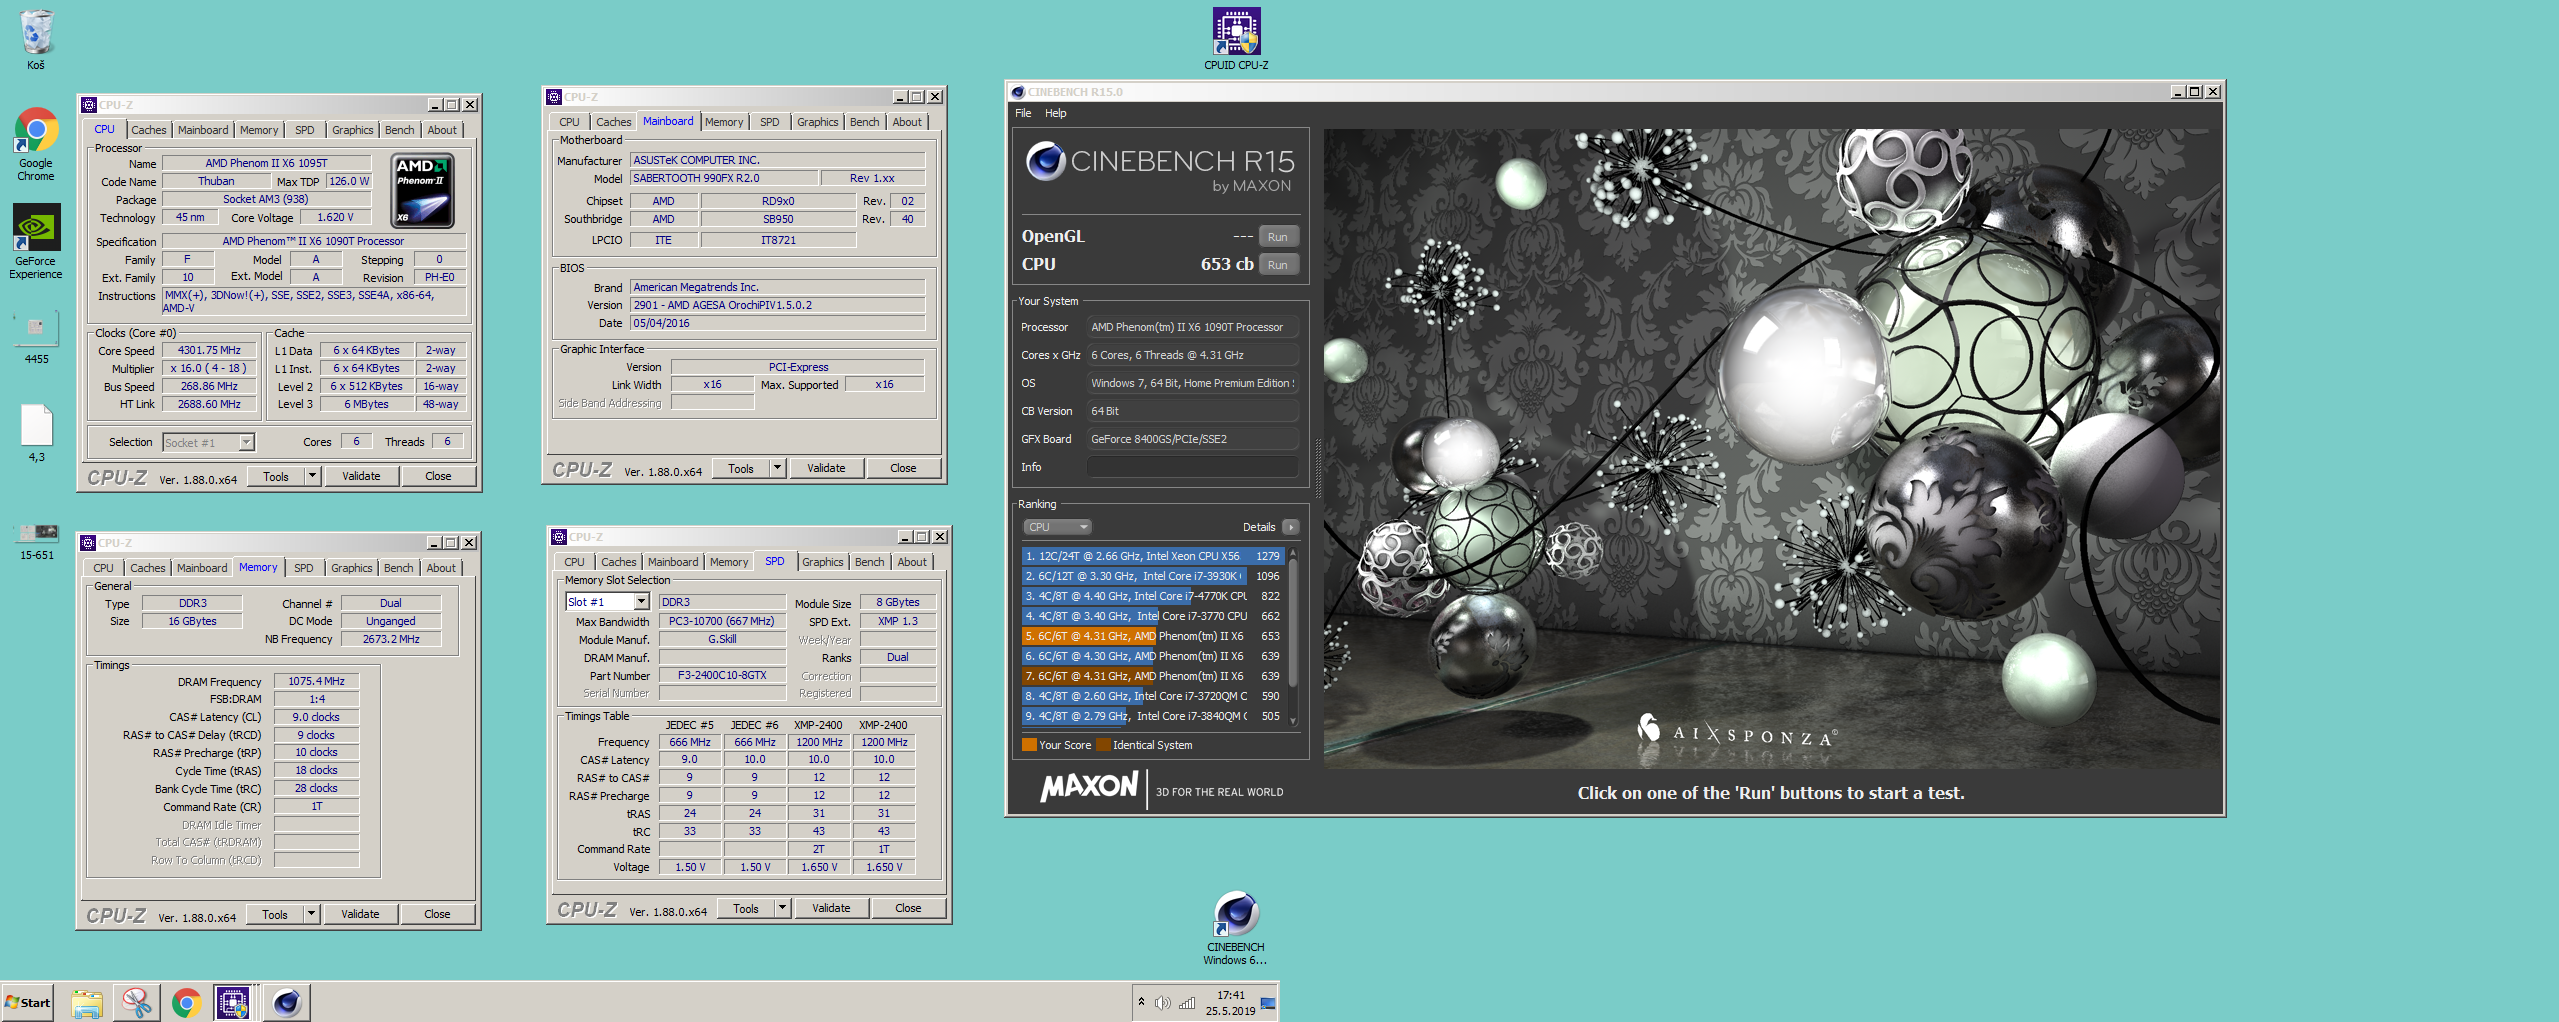Open the CPU ranking type dropdown in Cinebench

tap(1057, 527)
